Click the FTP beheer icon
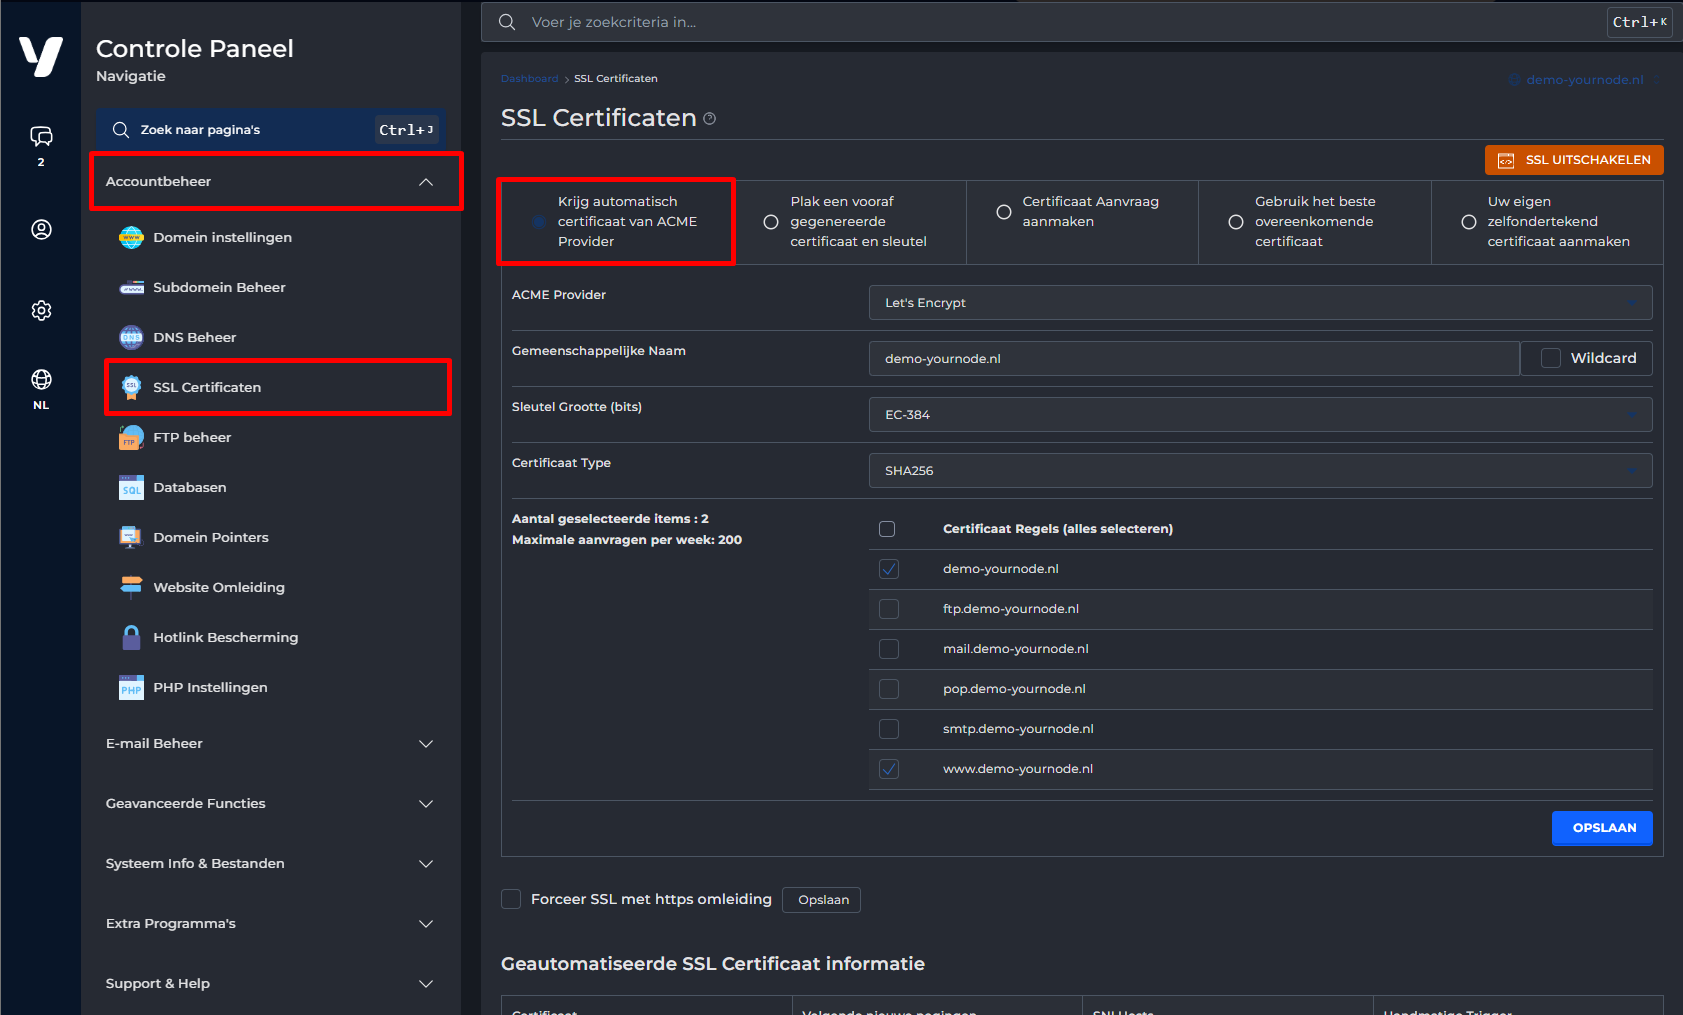 point(131,437)
